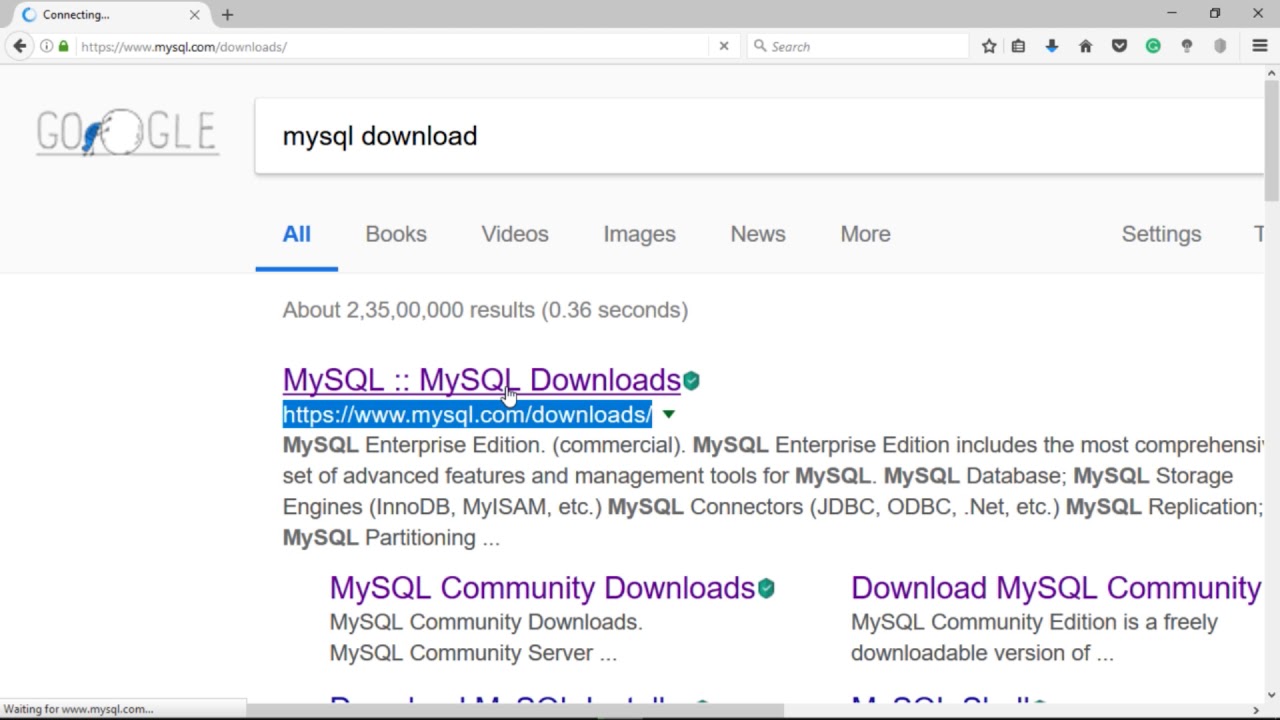Image resolution: width=1280 pixels, height=720 pixels.
Task: Open the Settings menu in the search bar
Action: (1161, 234)
